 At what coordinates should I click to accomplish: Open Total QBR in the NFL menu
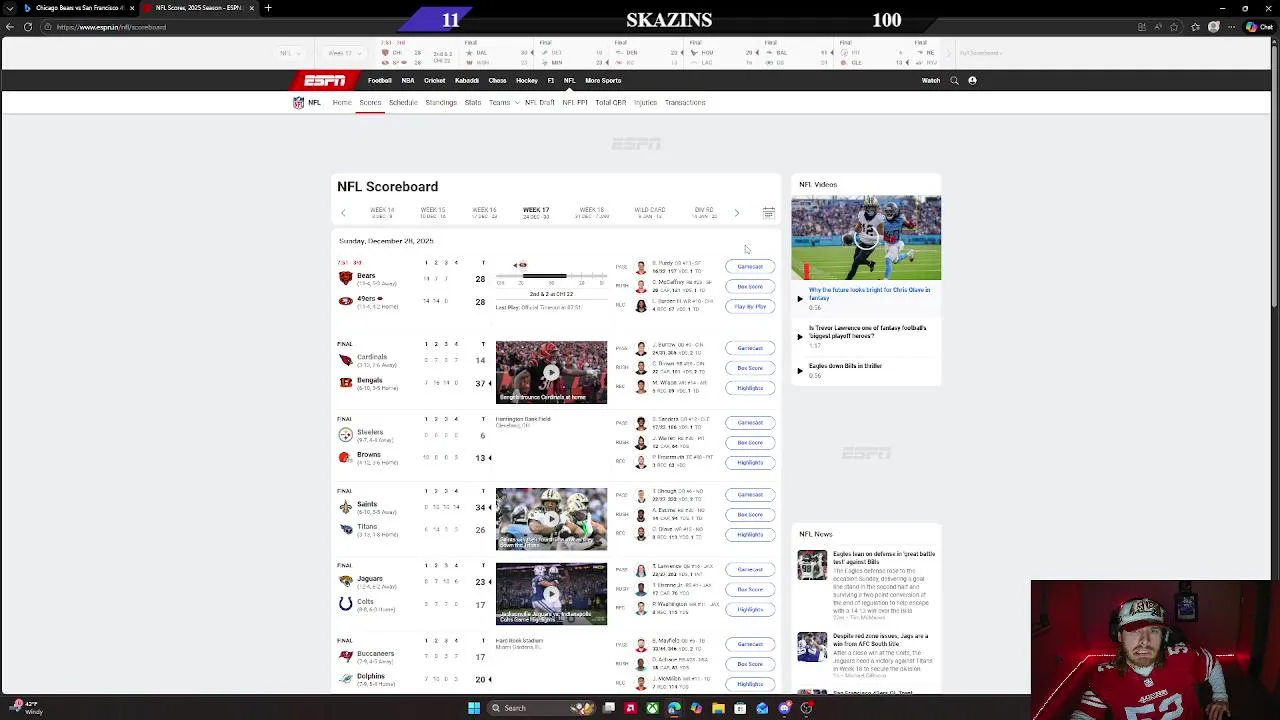611,102
